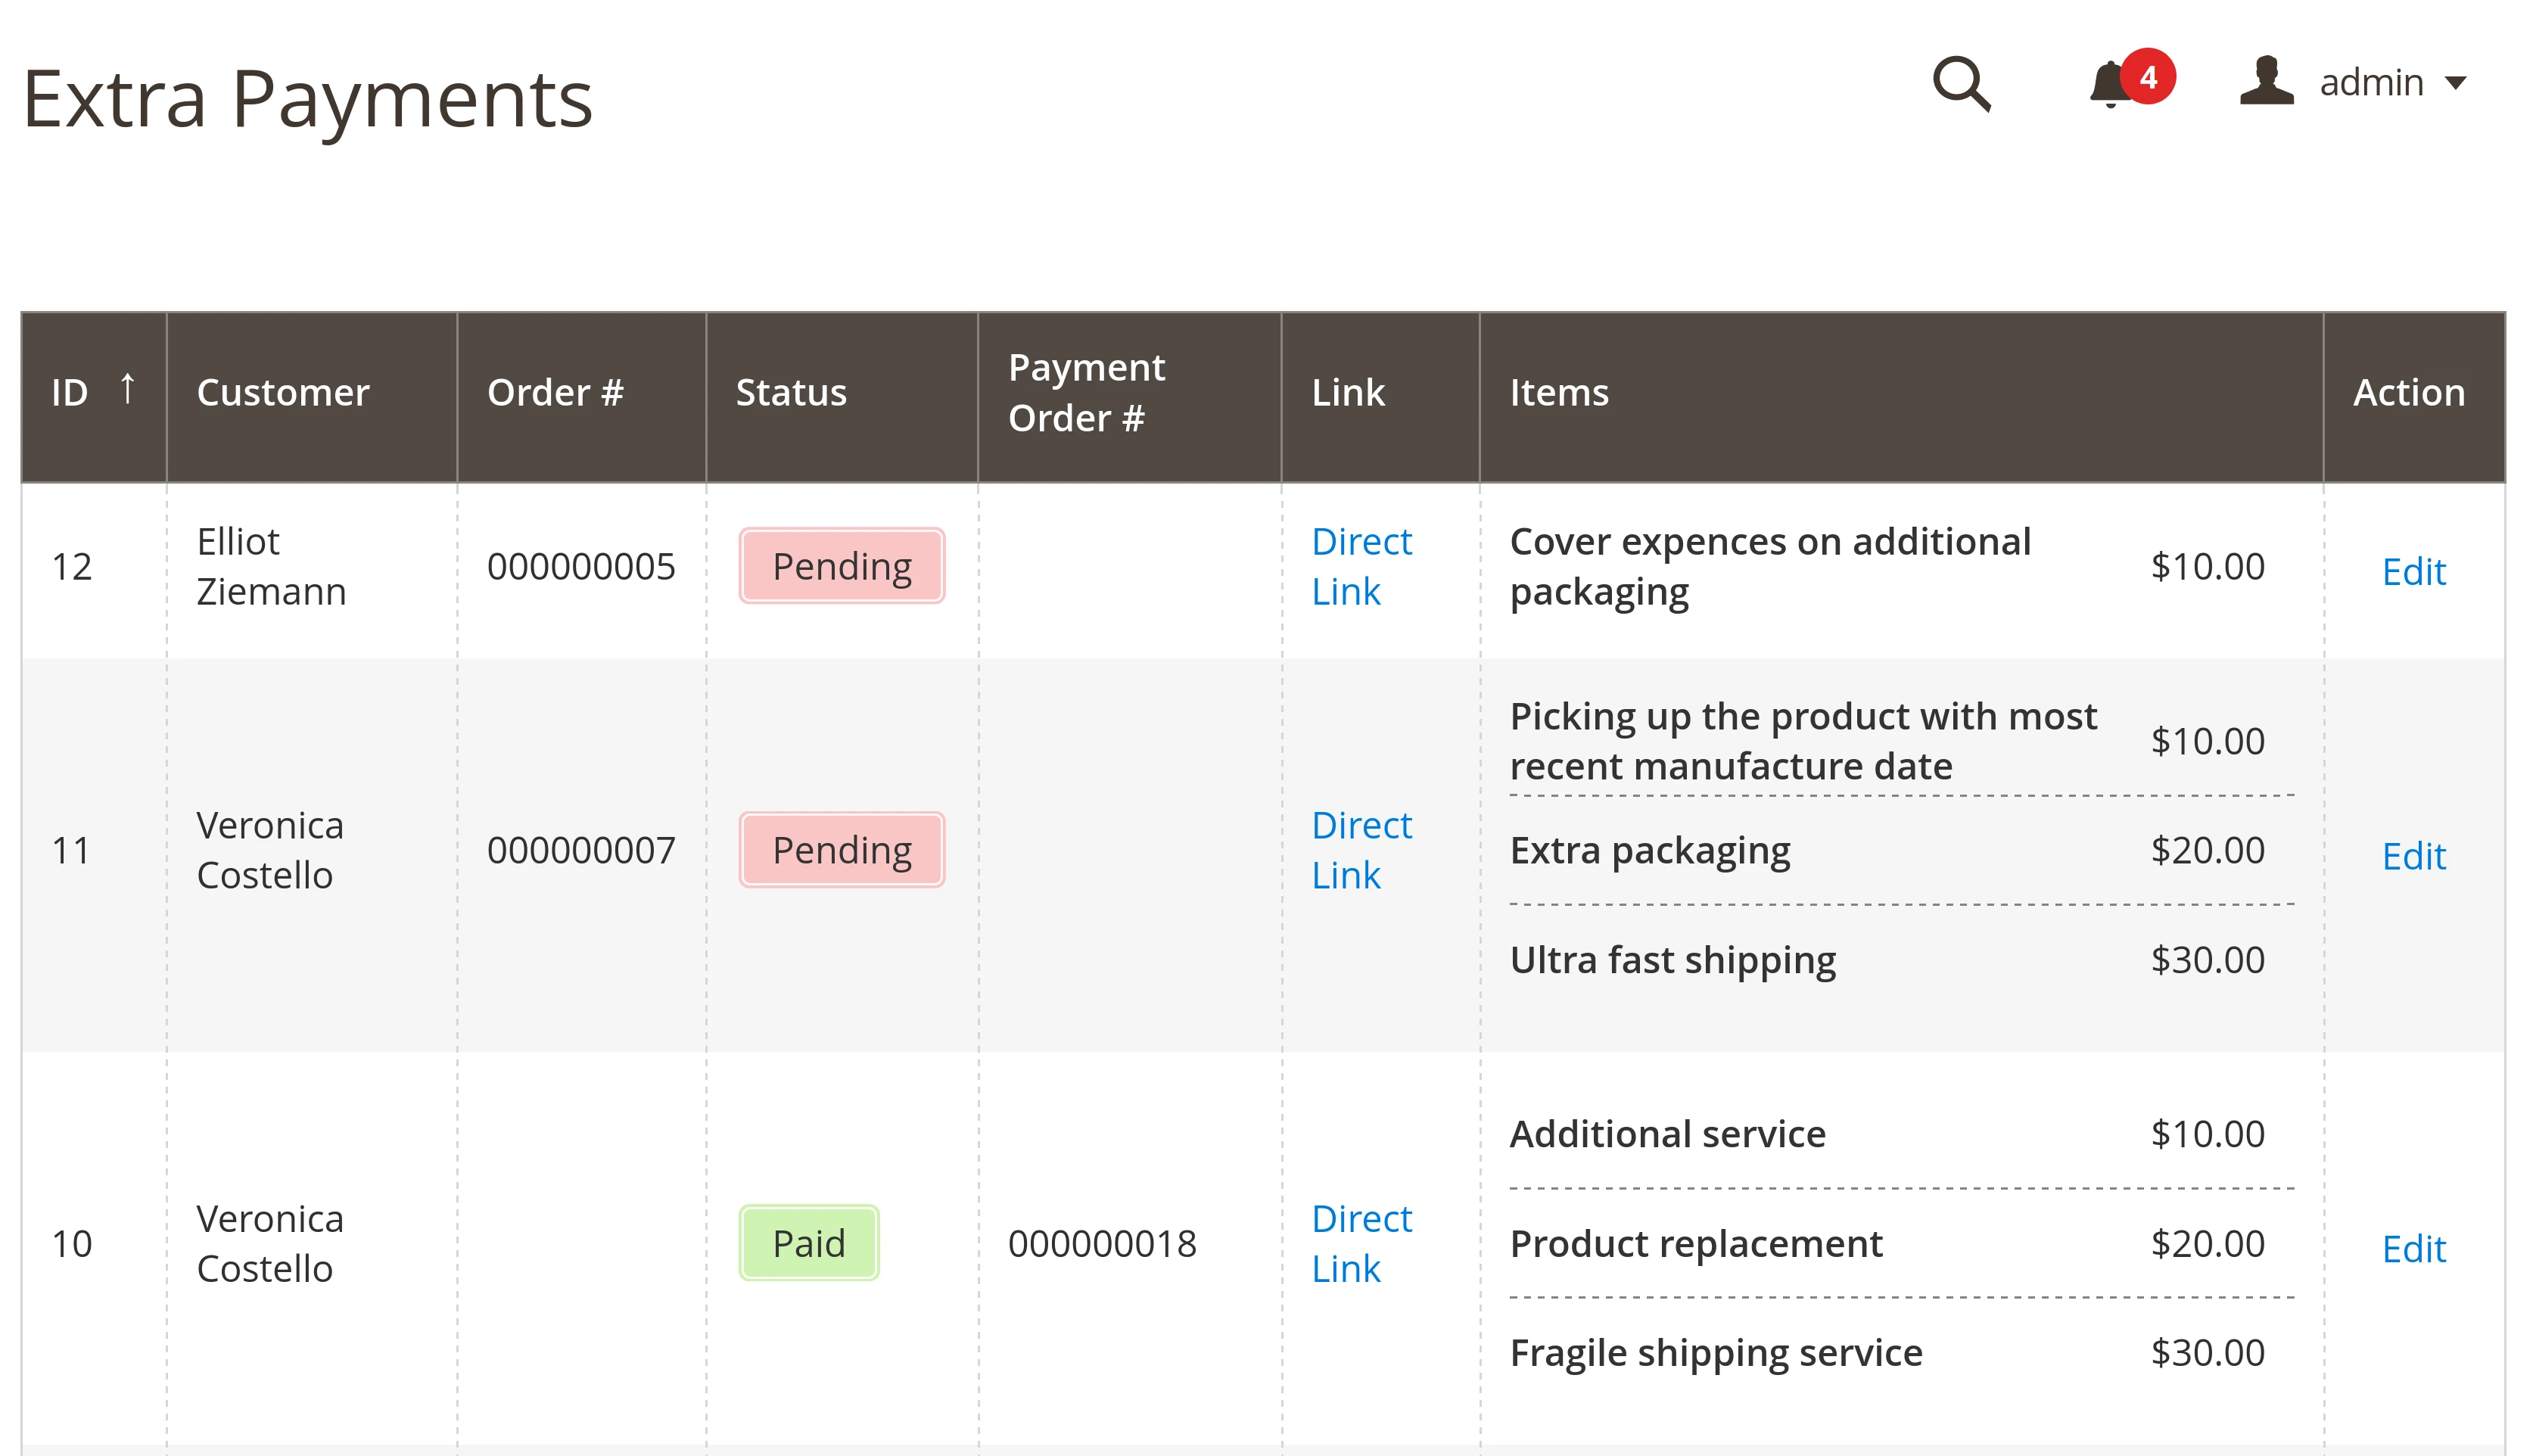Open Direct Link for Elliot Ziemann
This screenshot has height=1456, width=2536.
pyautogui.click(x=1360, y=567)
